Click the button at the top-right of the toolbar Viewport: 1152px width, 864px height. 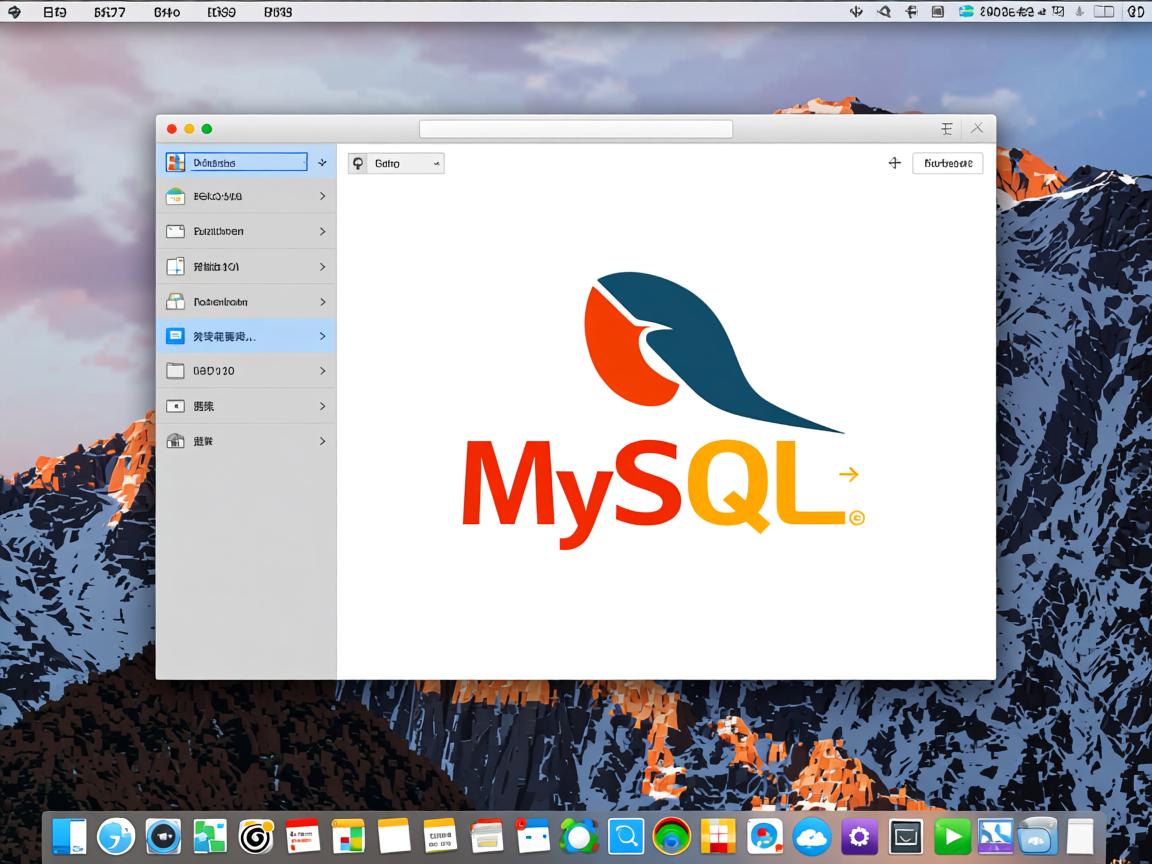tap(947, 162)
